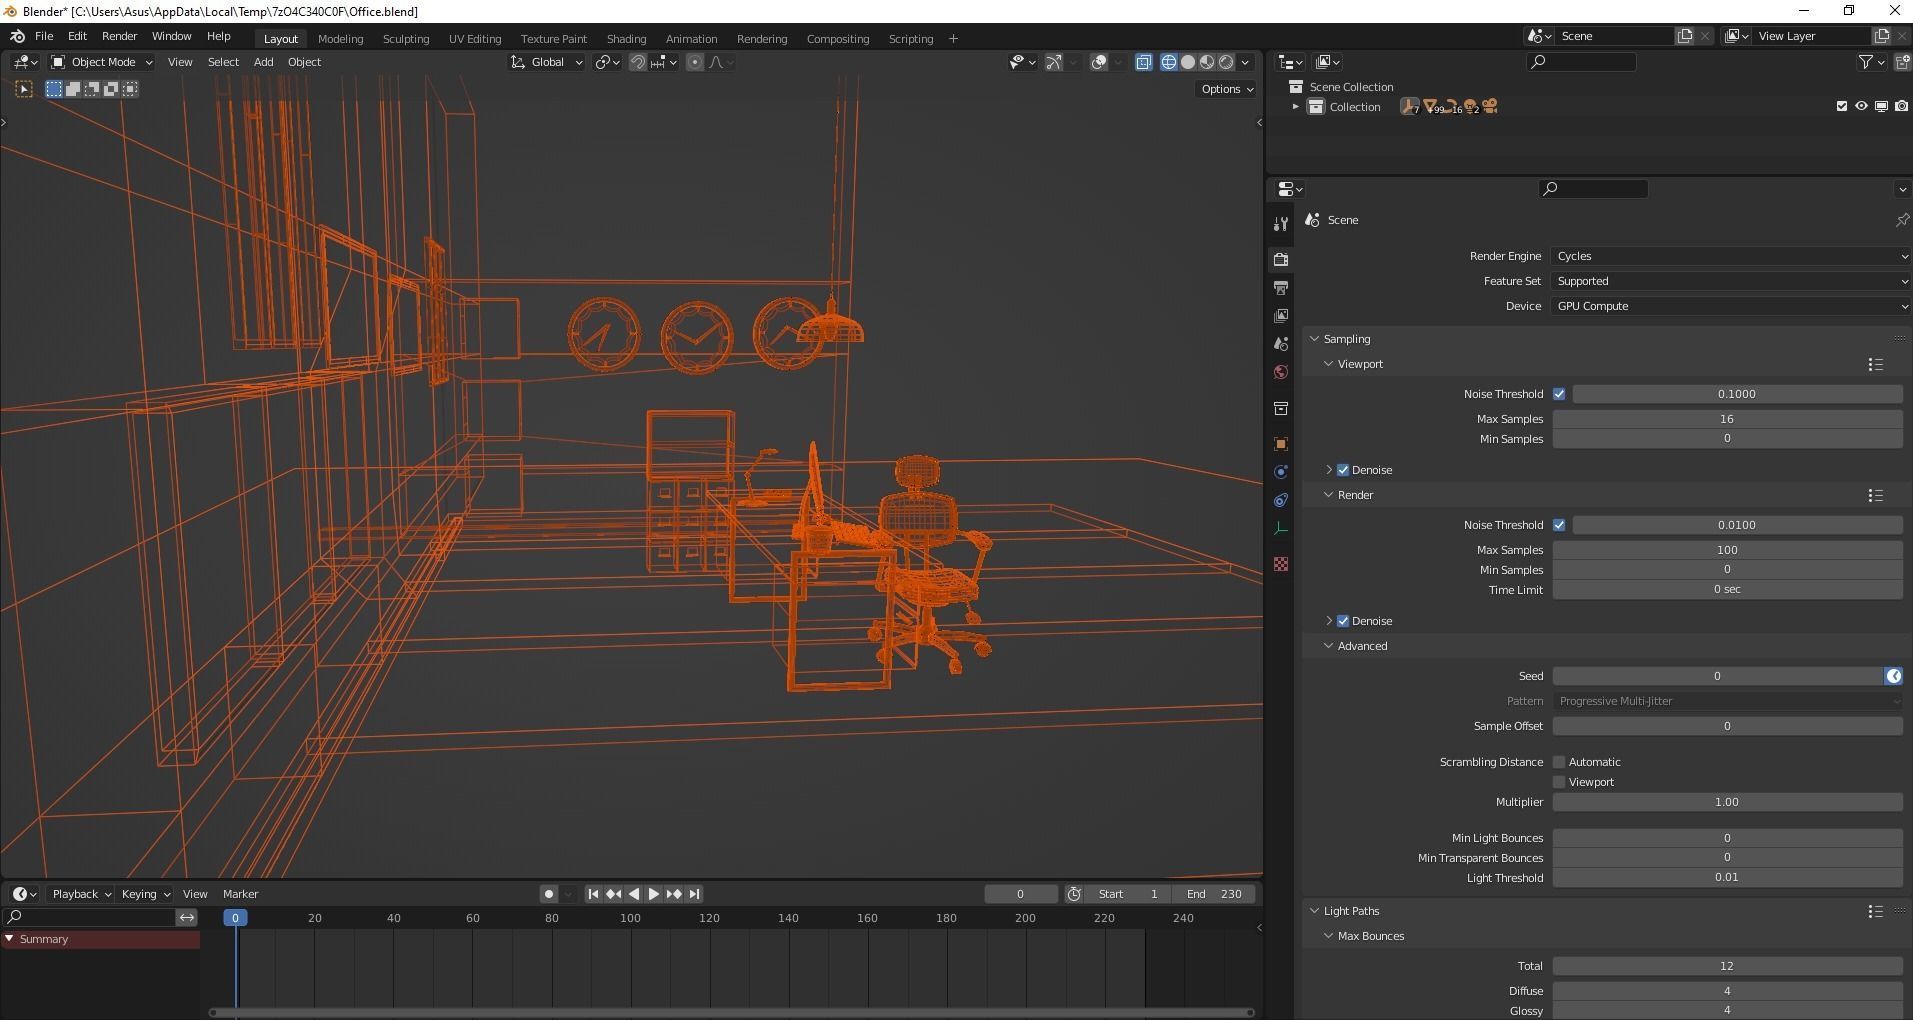Switch to the Shading workspace tab
Viewport: 1913px width, 1020px height.
click(x=626, y=39)
